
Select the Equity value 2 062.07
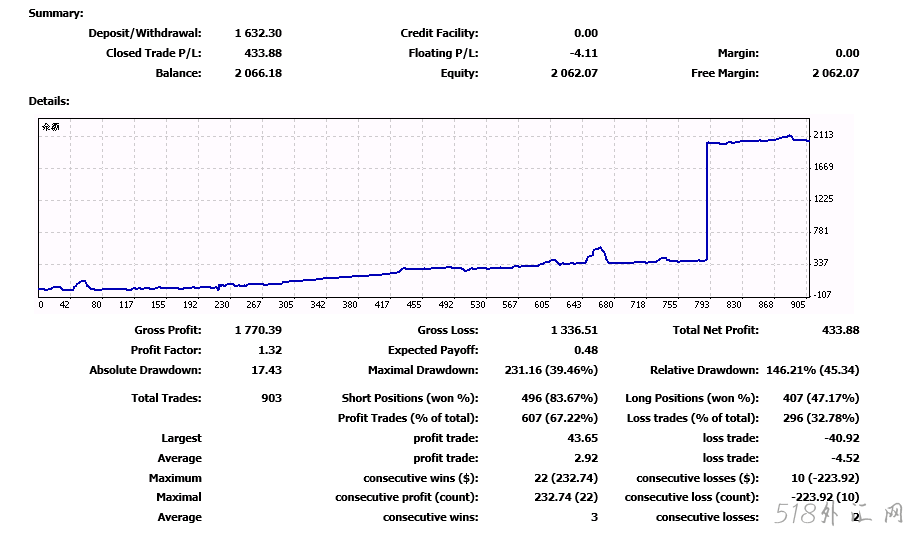[x=574, y=73]
